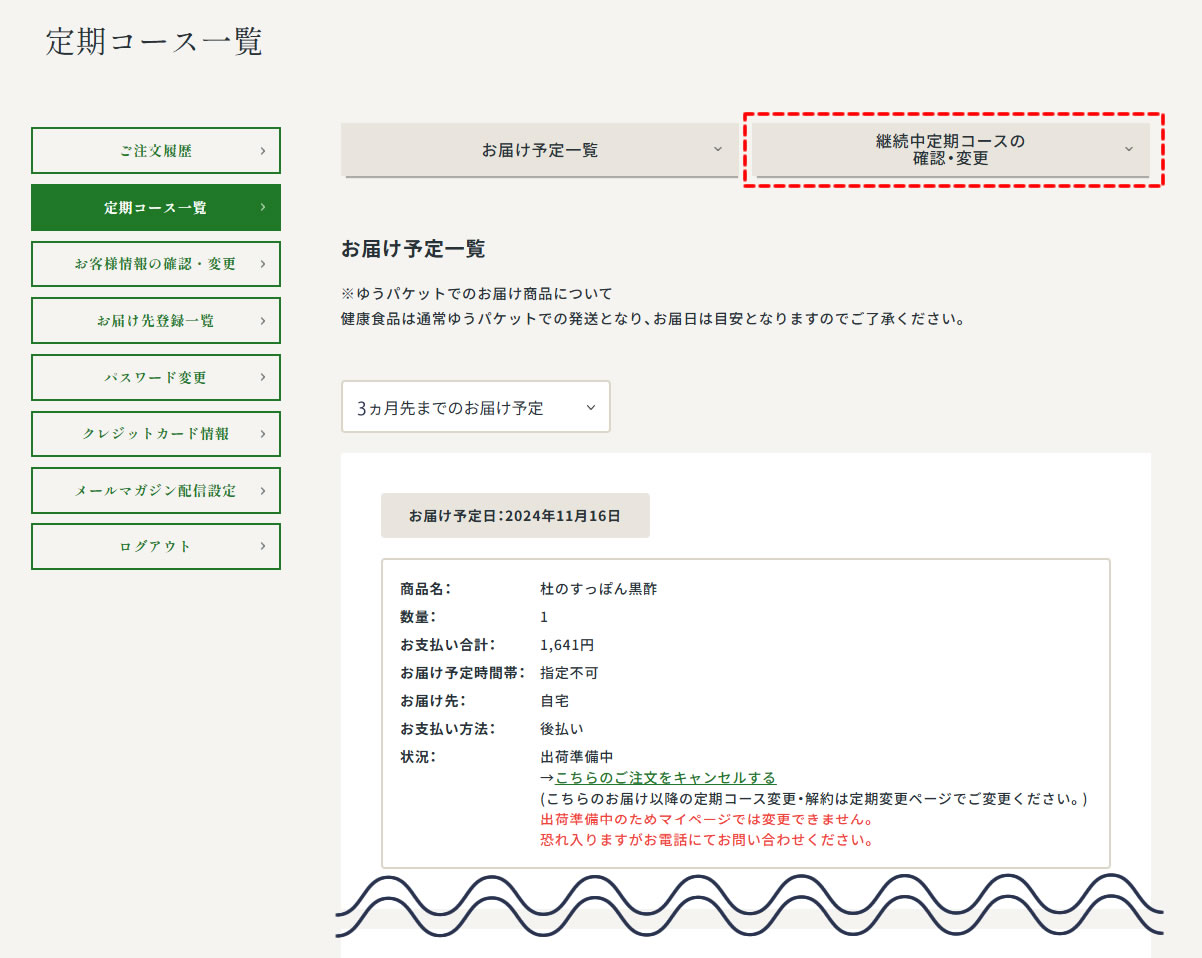Click the 1,641円 payment total
The image size is (1202, 958).
[x=567, y=645]
